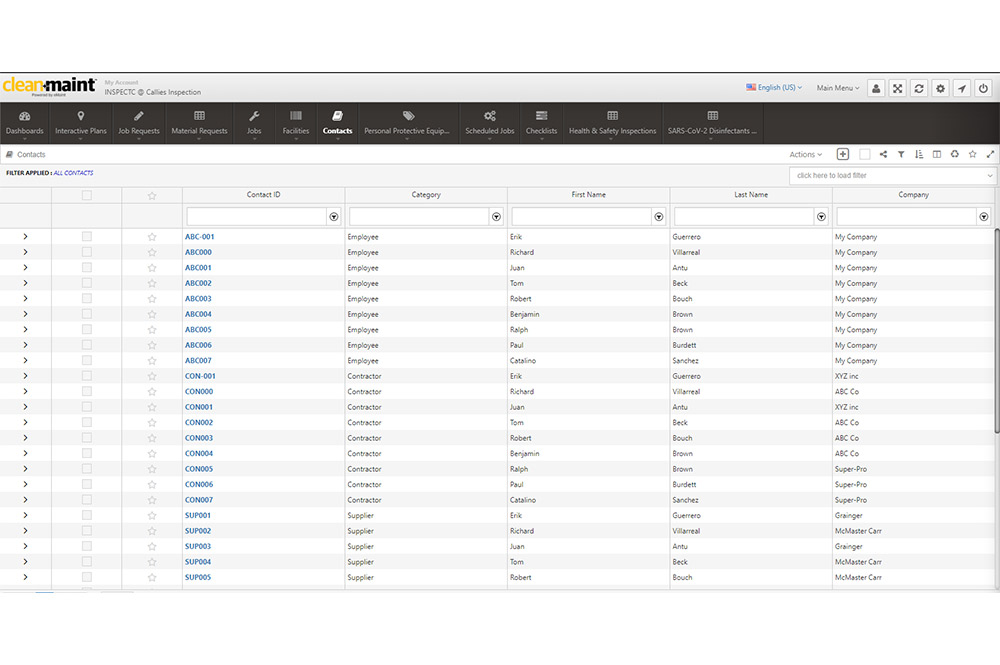The image size is (1000, 665).
Task: Open the Job Requests menu
Action: click(138, 124)
